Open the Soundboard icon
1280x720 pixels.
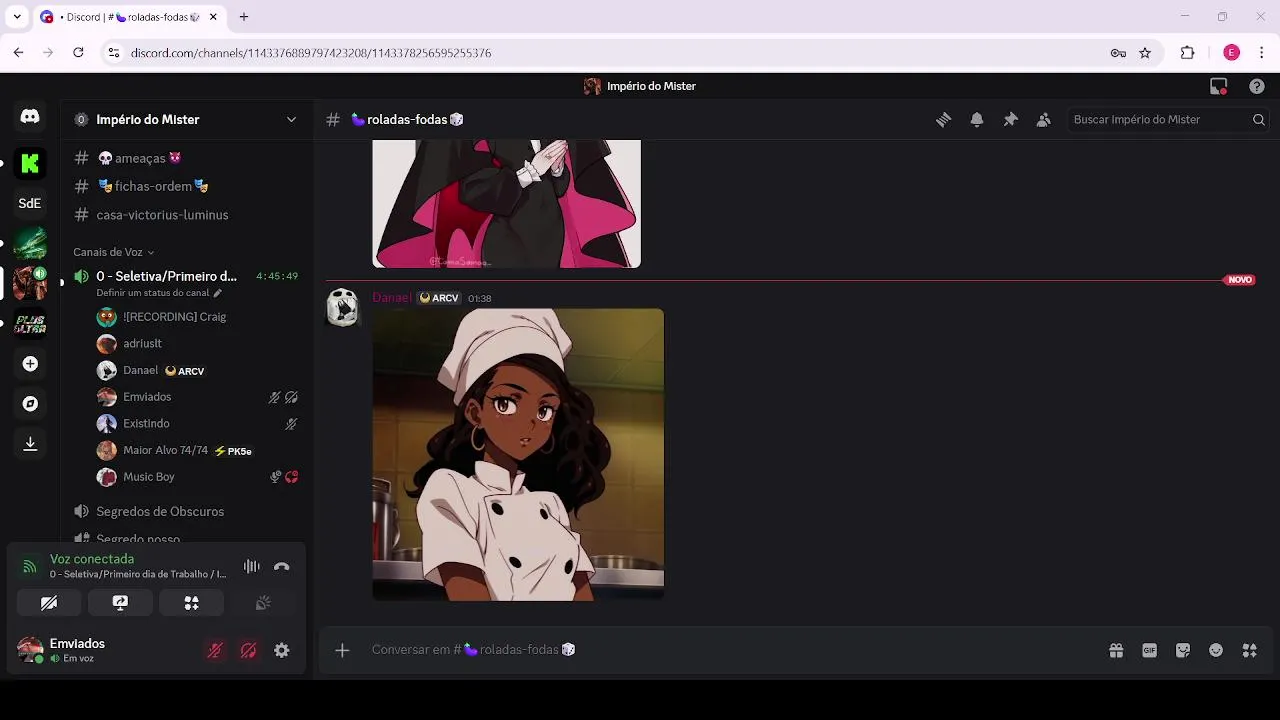click(263, 603)
